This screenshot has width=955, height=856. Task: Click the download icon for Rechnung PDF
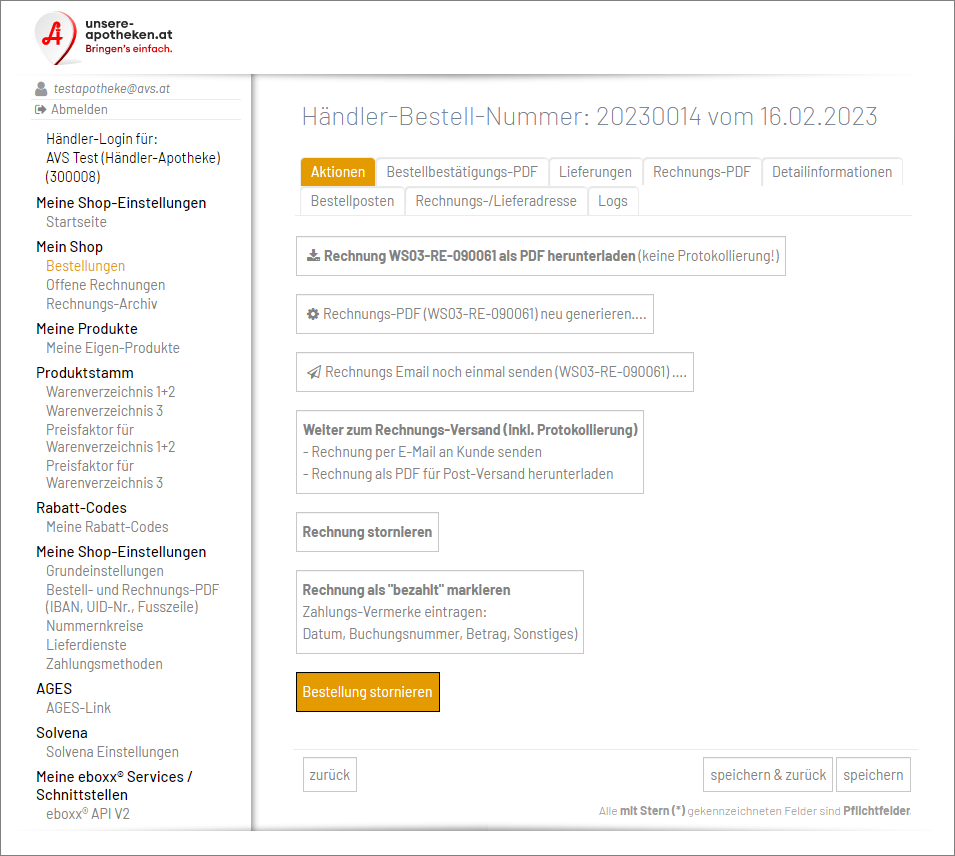tap(312, 256)
